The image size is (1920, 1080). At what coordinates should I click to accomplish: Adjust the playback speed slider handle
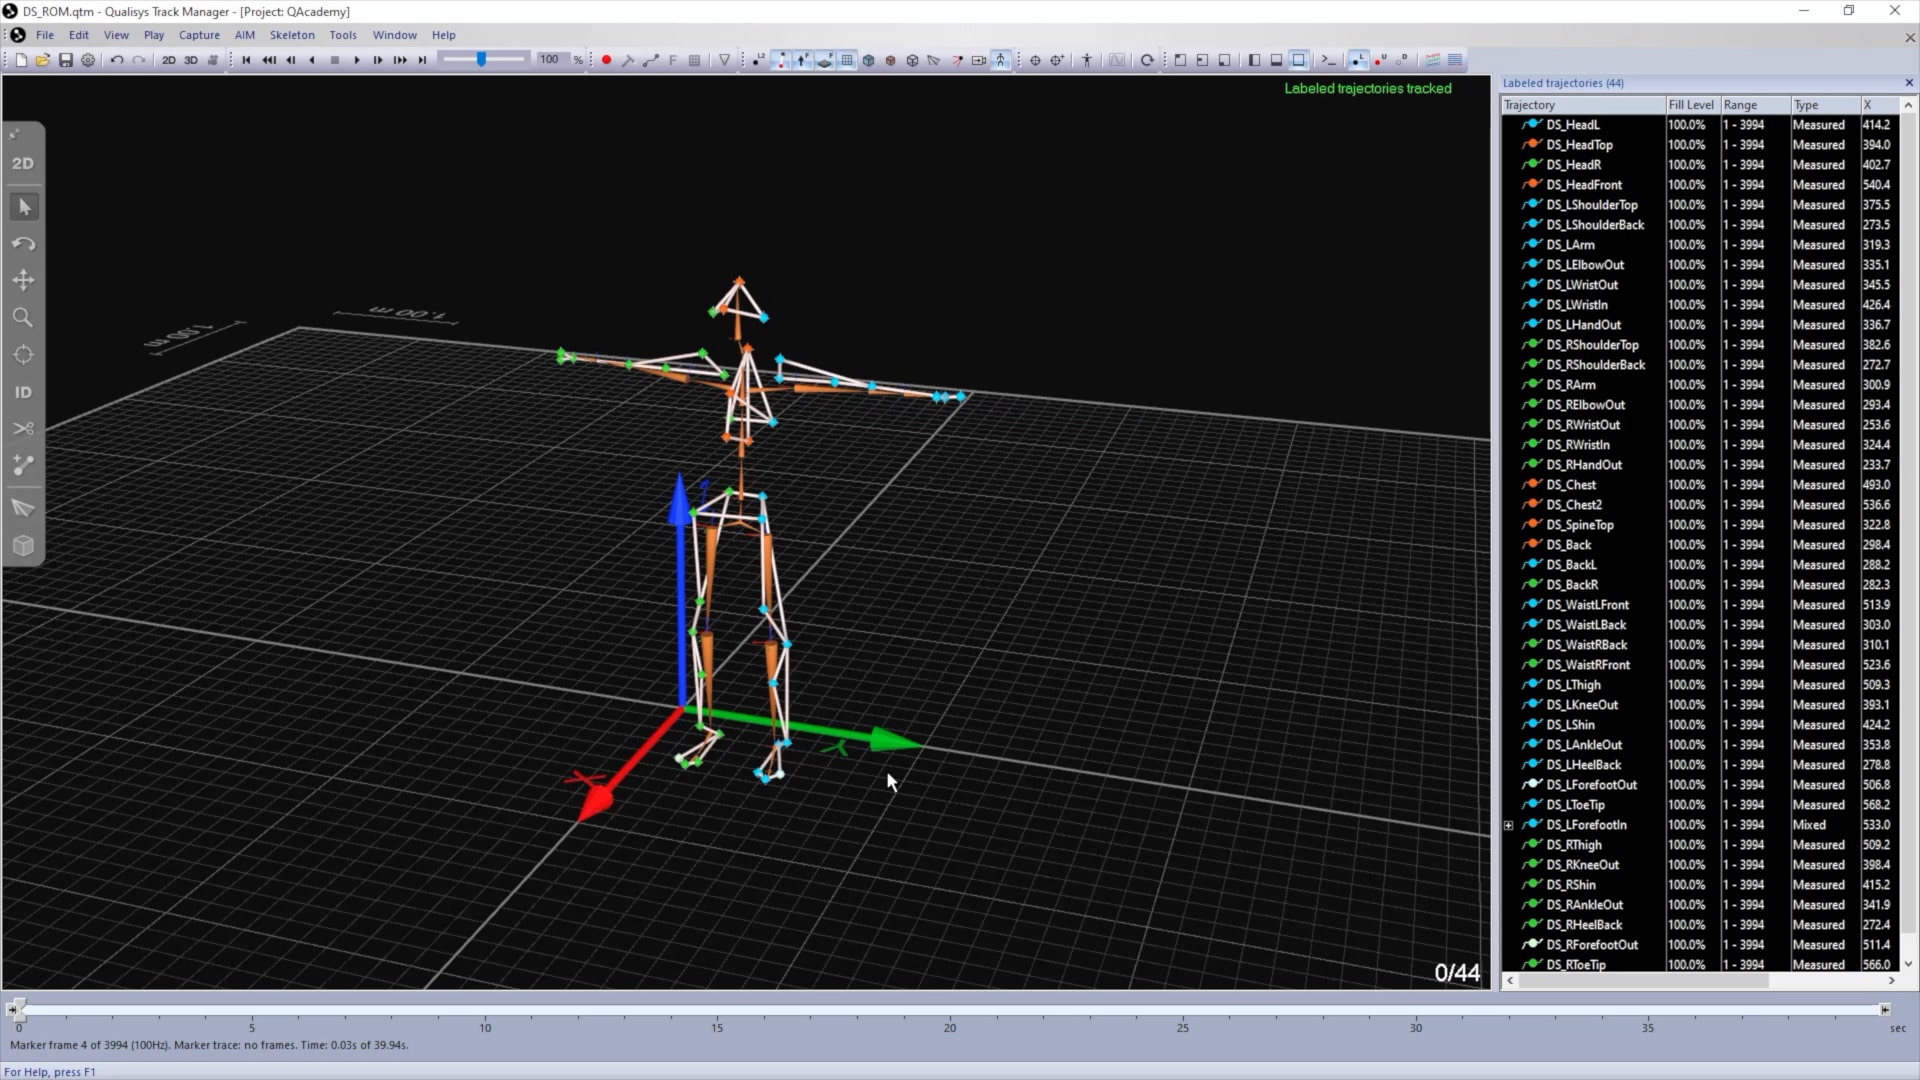pos(481,60)
